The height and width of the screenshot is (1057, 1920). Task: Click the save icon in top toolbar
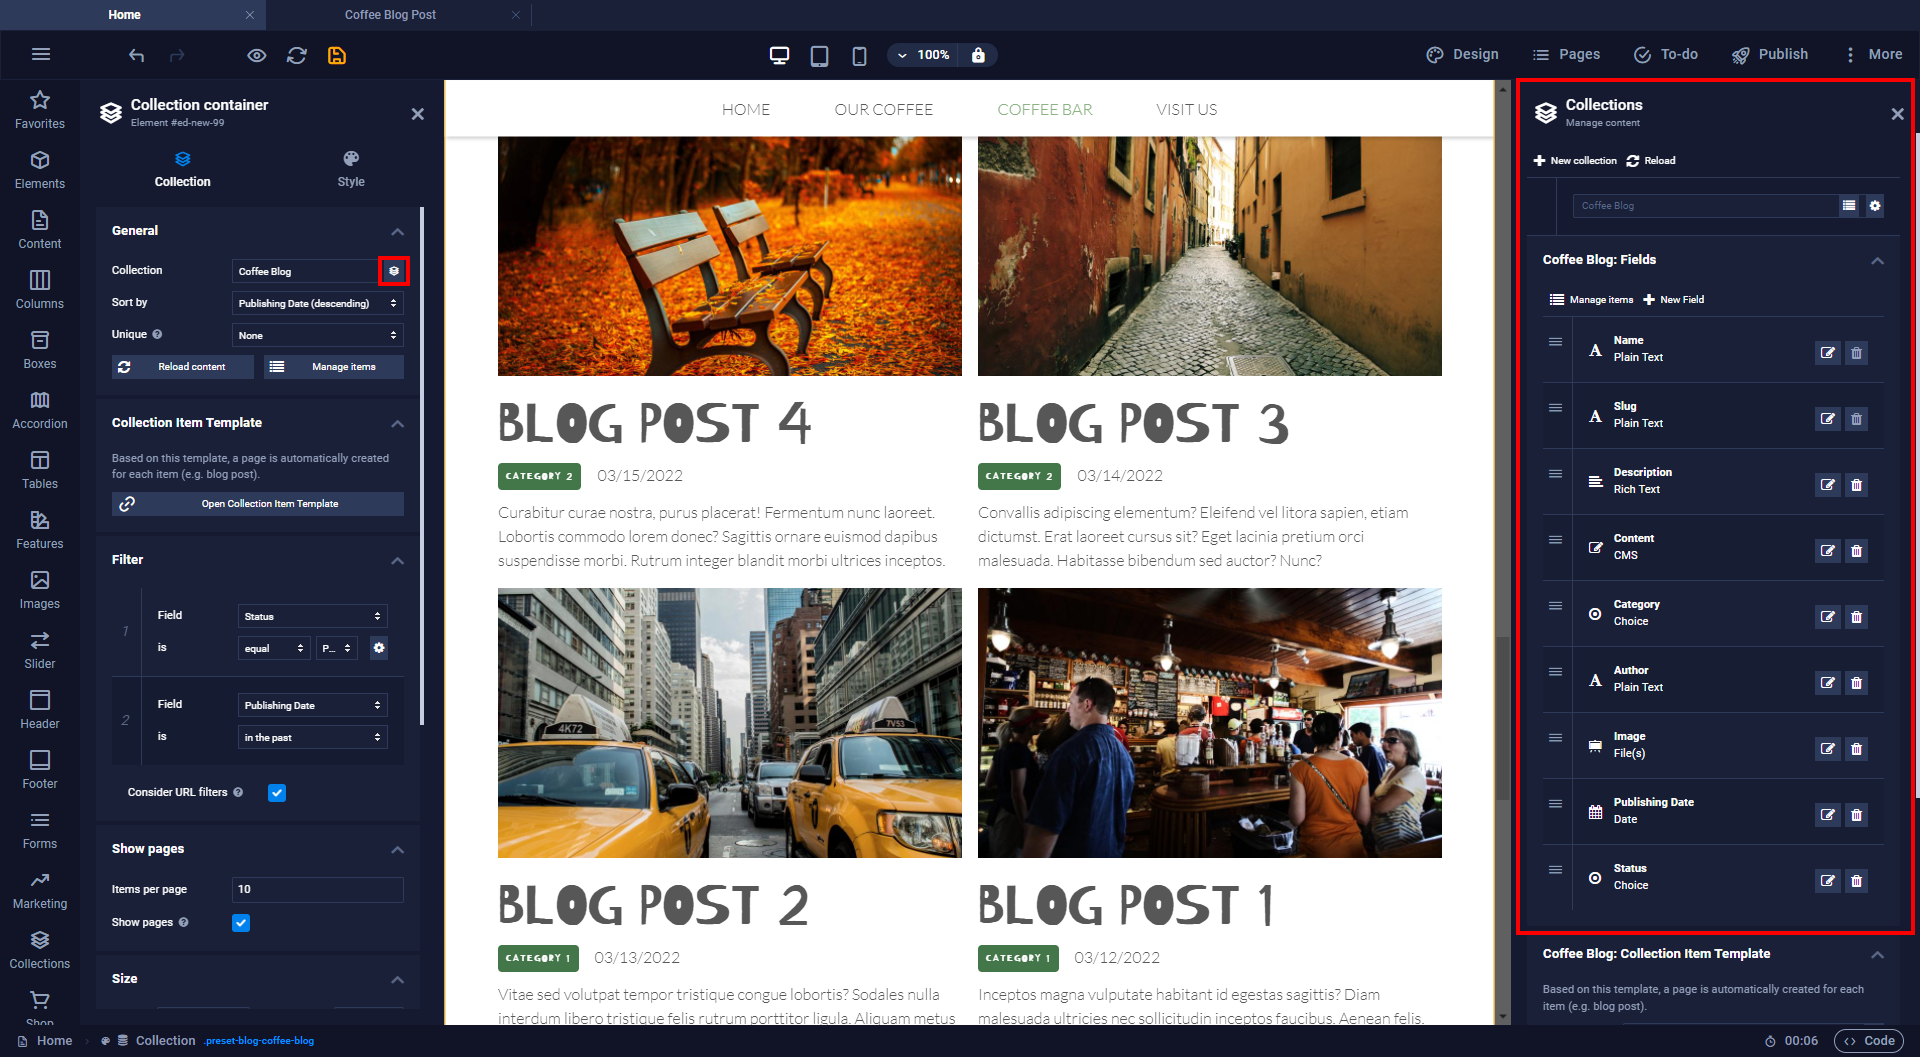point(337,55)
